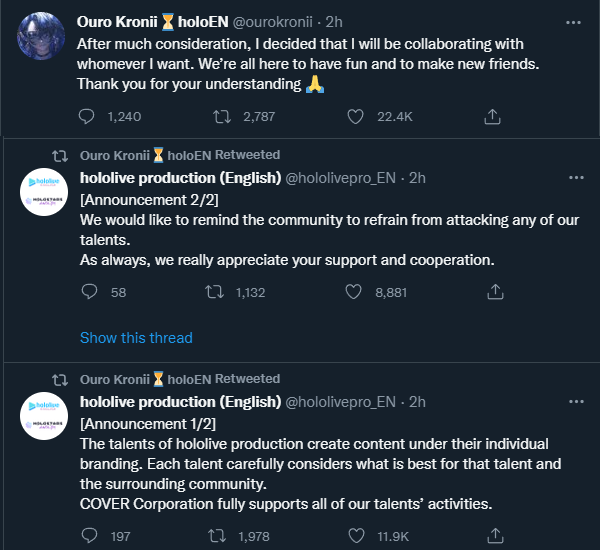Open more options on Announcement 1/2 tweet
Viewport: 600px width, 550px height.
576,402
